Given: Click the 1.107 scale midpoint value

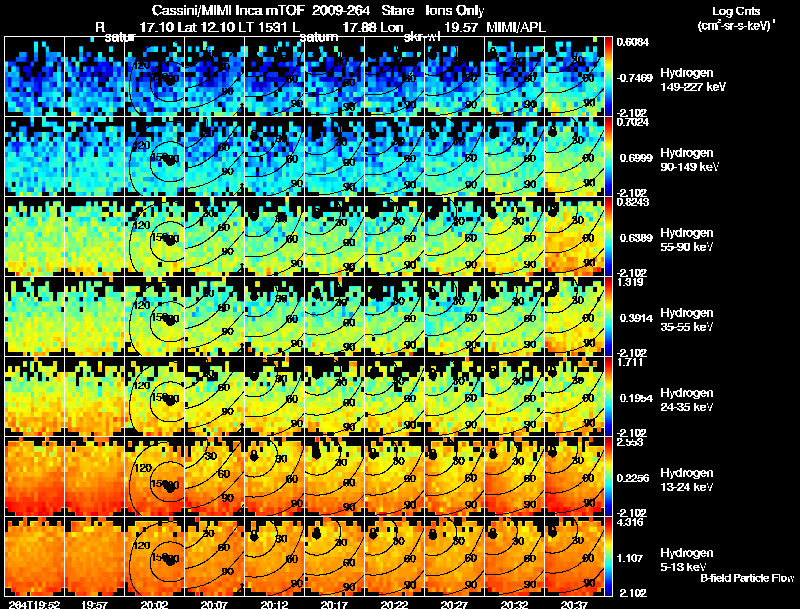Looking at the screenshot, I should [631, 559].
